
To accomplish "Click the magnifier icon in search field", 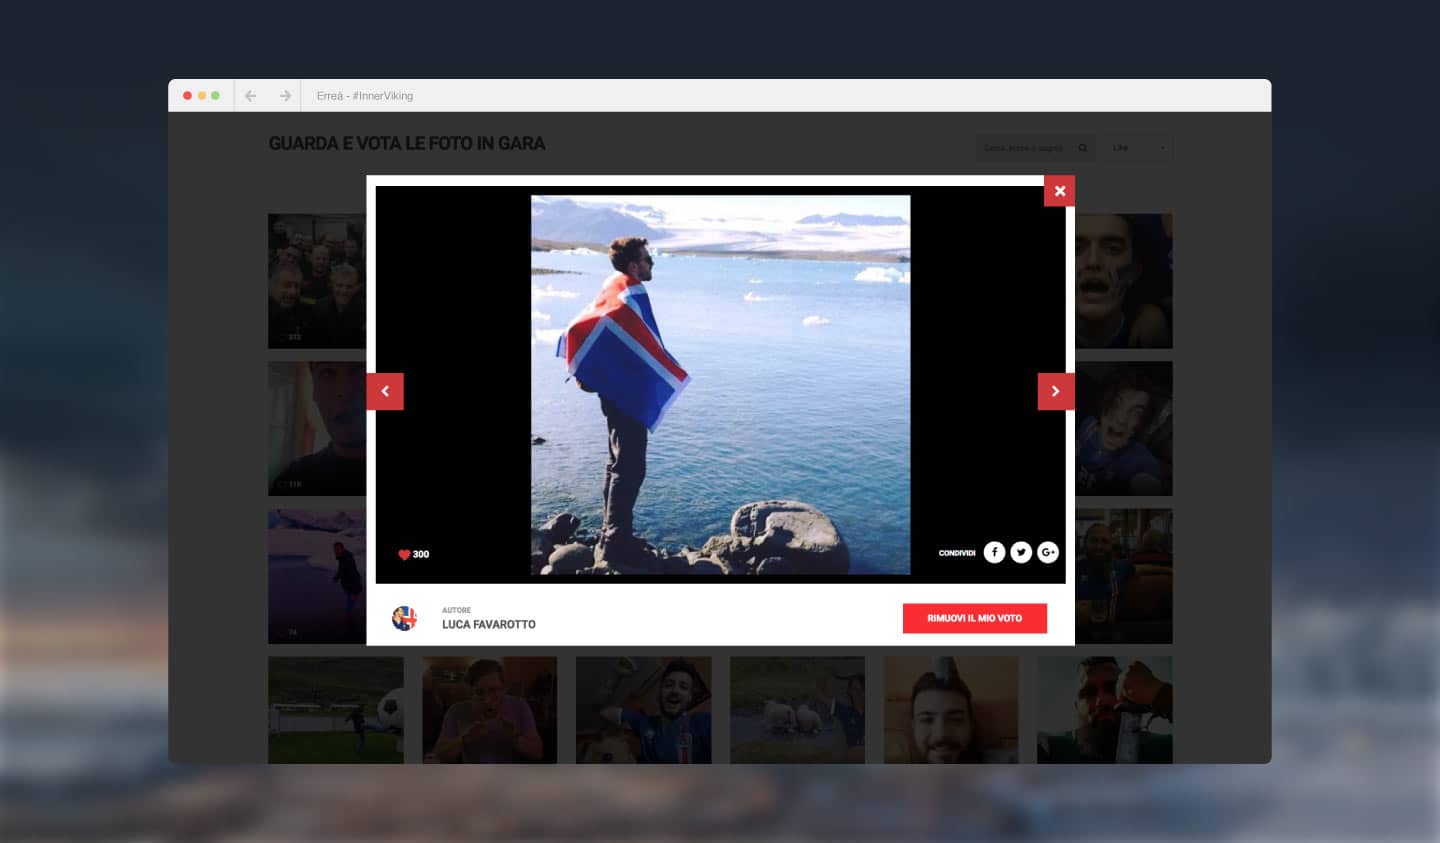I will (x=1082, y=148).
